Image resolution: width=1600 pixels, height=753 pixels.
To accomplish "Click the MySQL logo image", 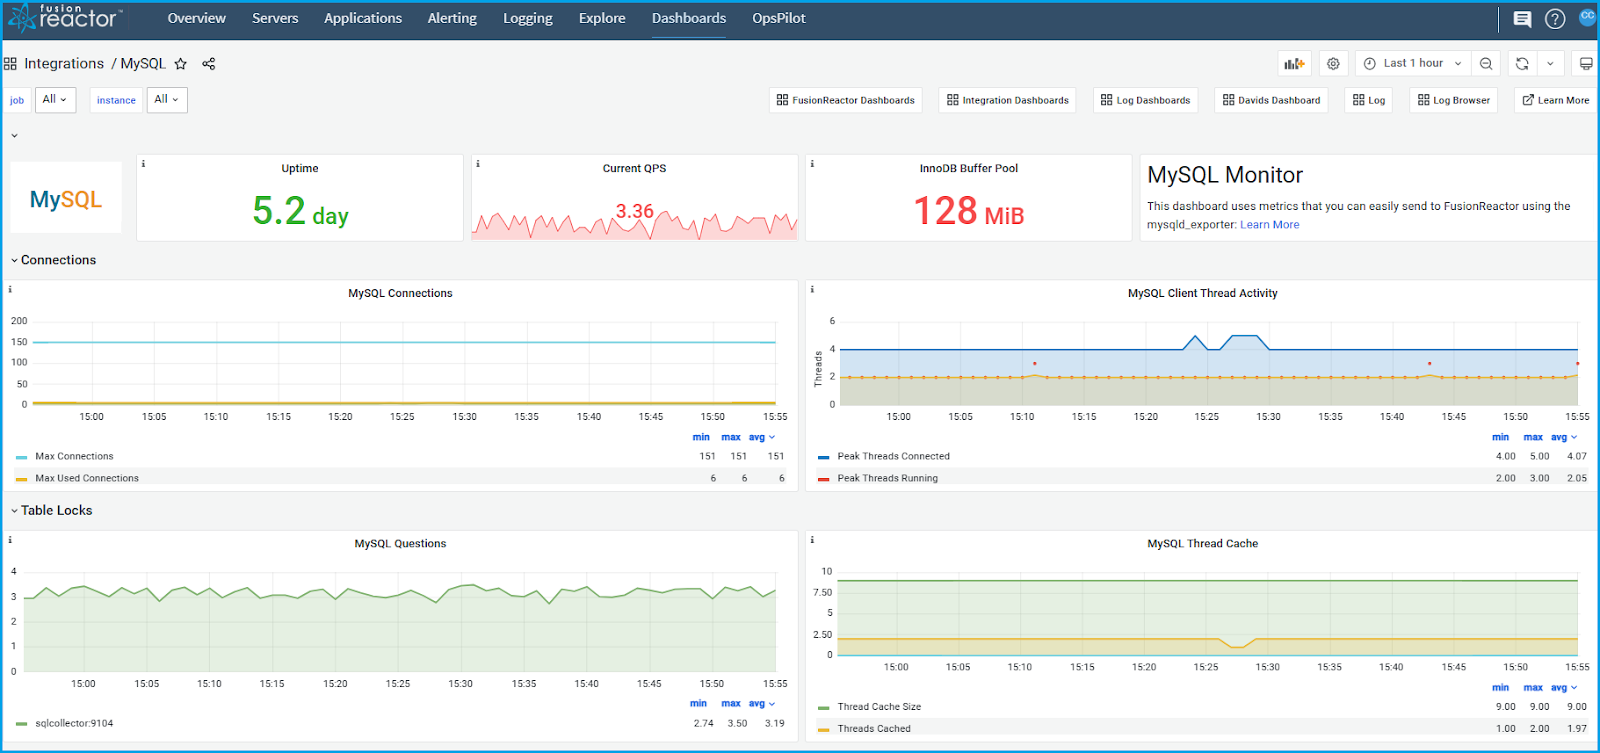I will click(66, 199).
